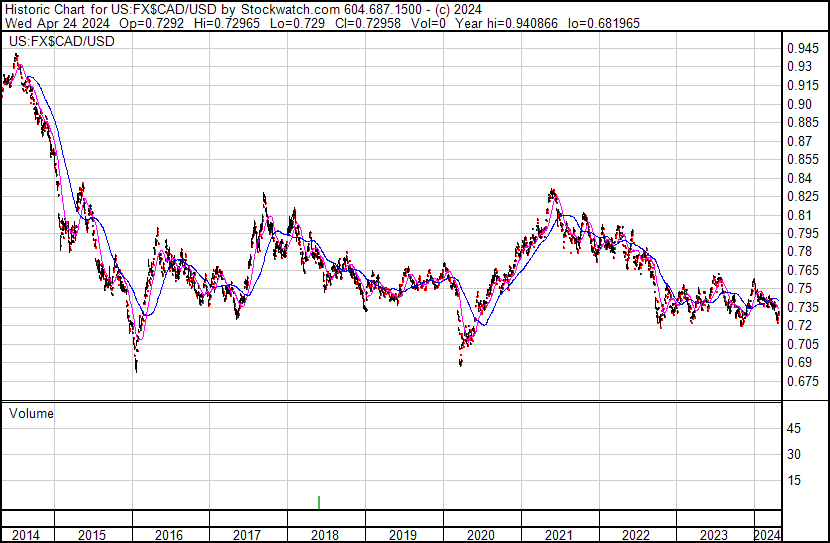
Task: Select the 15 volume axis label
Action: click(x=793, y=480)
